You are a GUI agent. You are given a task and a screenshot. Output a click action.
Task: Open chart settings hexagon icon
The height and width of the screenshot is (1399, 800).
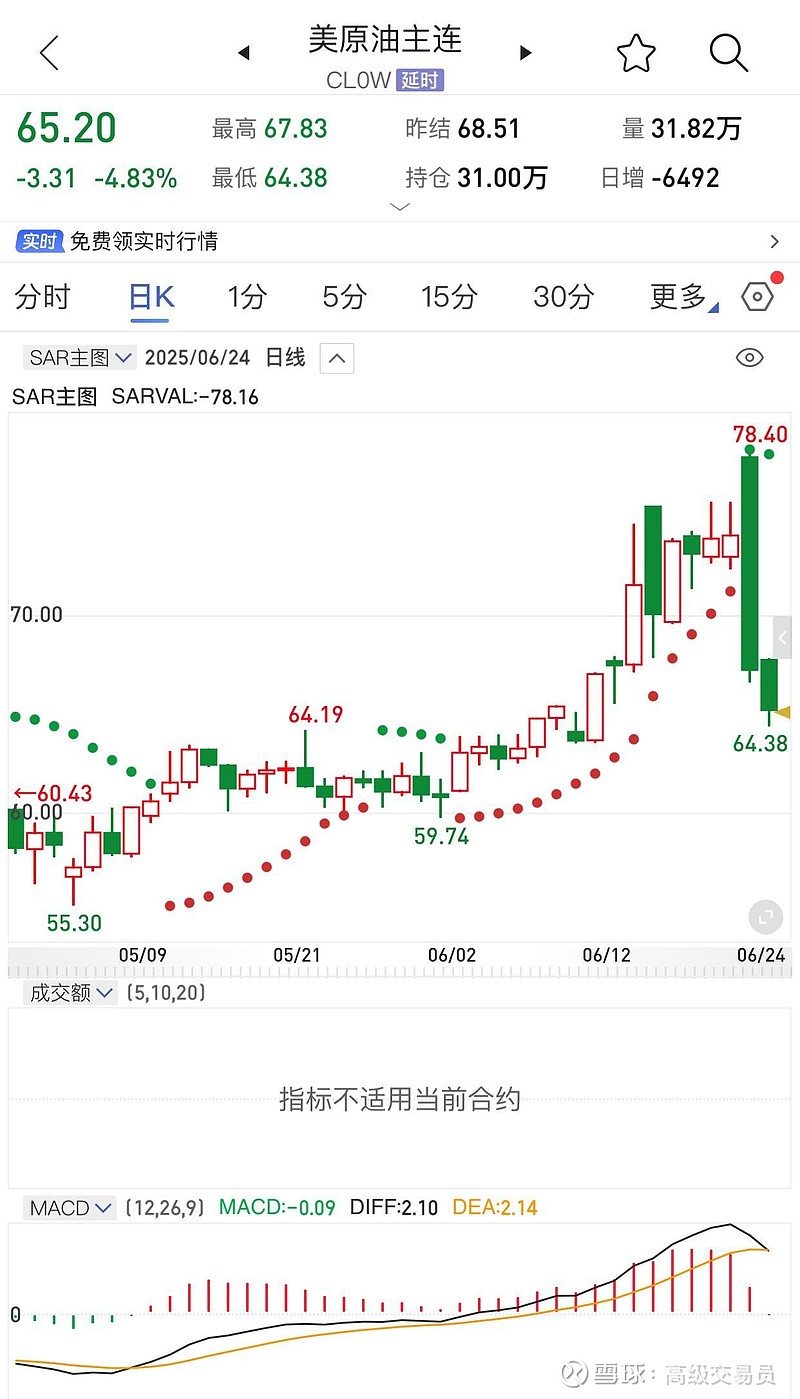[758, 297]
